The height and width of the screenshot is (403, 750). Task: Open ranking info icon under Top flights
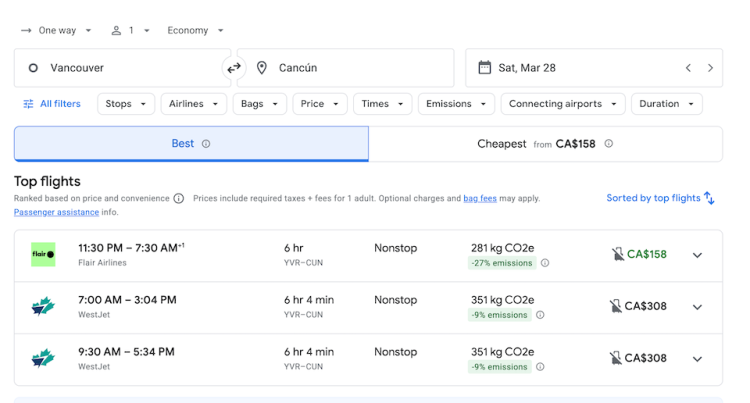(179, 199)
